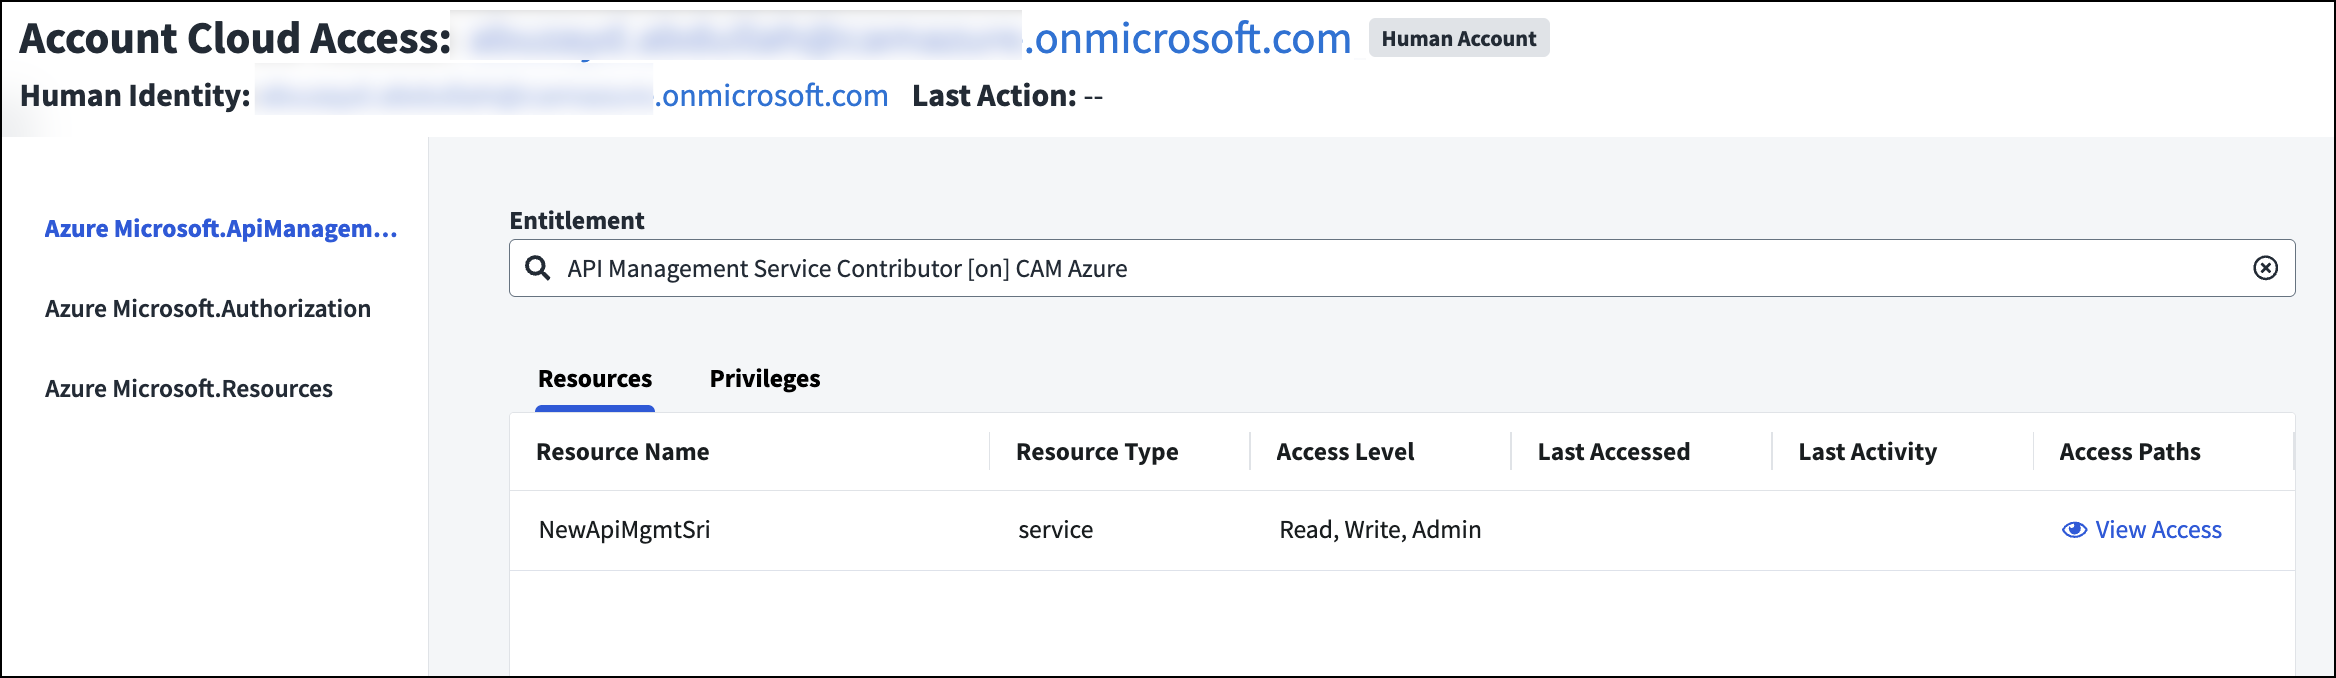Image resolution: width=2336 pixels, height=678 pixels.
Task: Sort by the Last Accessed column header
Action: (1613, 452)
